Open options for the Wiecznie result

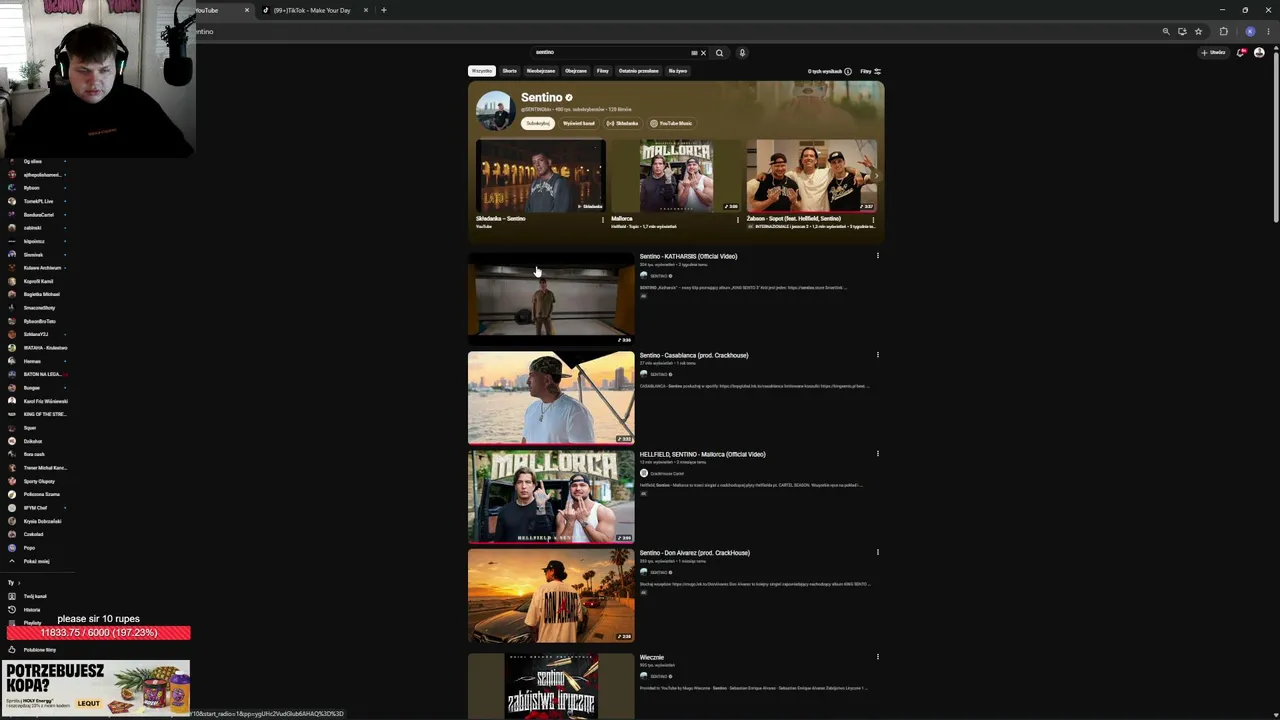pyautogui.click(x=878, y=656)
